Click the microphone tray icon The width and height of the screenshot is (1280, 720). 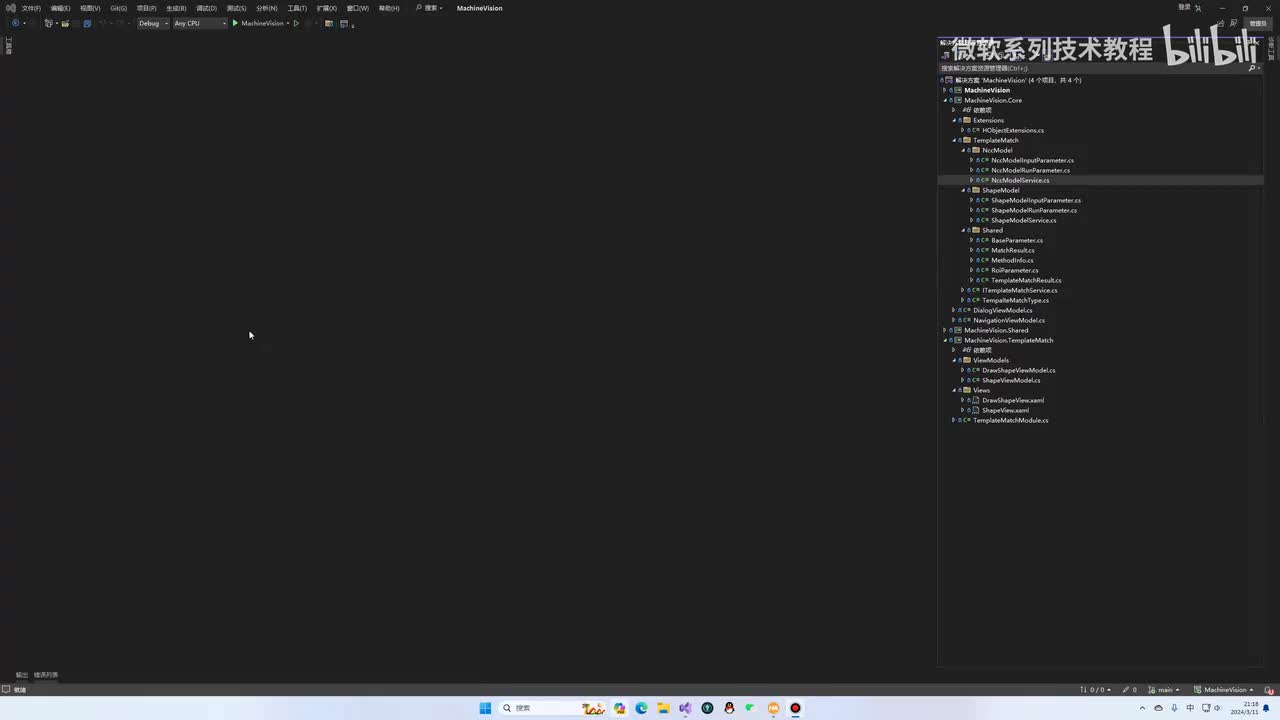point(1174,708)
